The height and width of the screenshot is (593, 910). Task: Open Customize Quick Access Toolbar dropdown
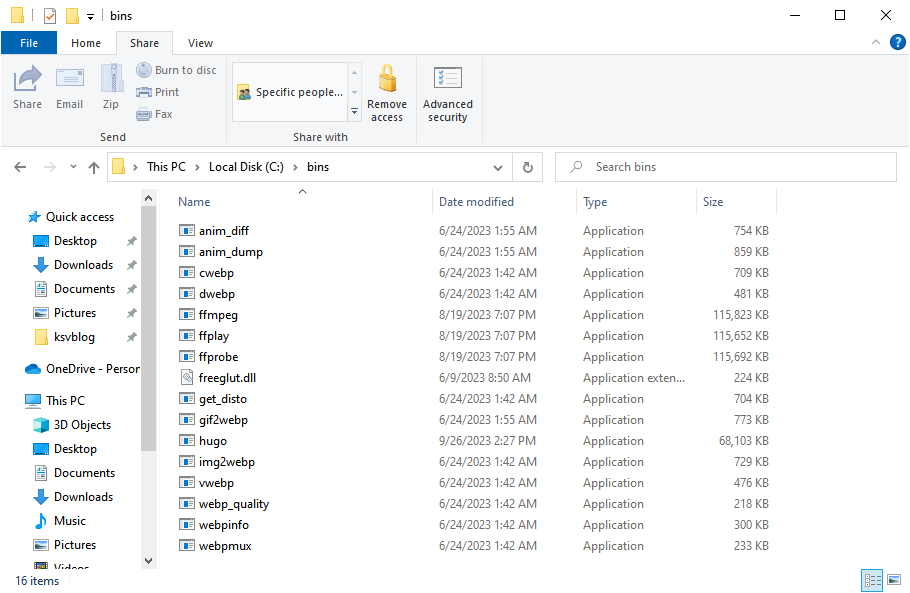(x=91, y=16)
